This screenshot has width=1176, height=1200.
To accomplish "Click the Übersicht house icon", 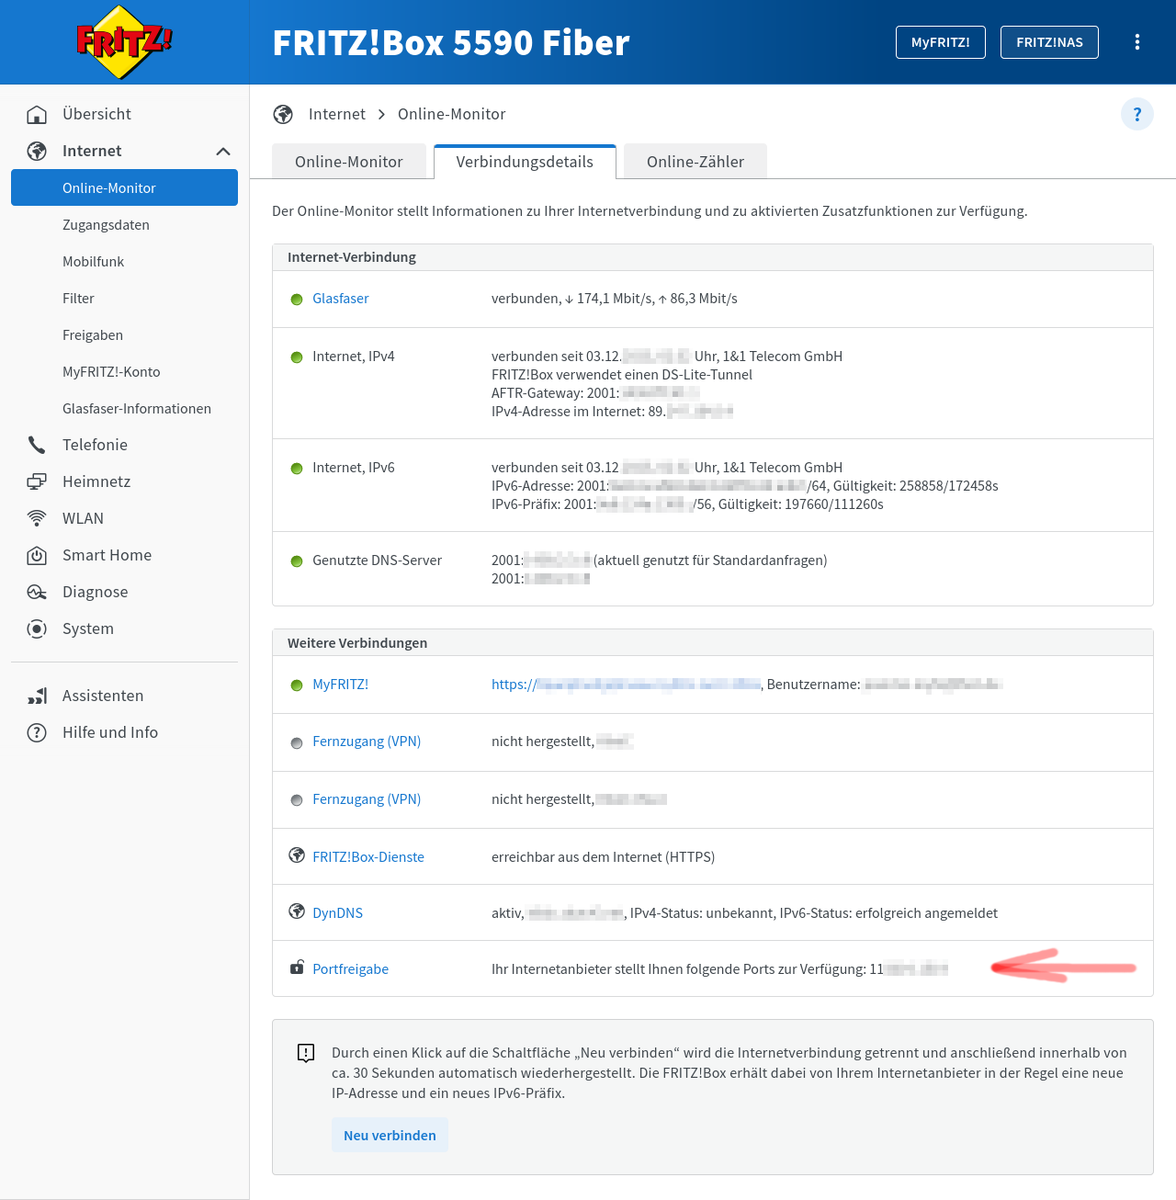I will coord(37,114).
